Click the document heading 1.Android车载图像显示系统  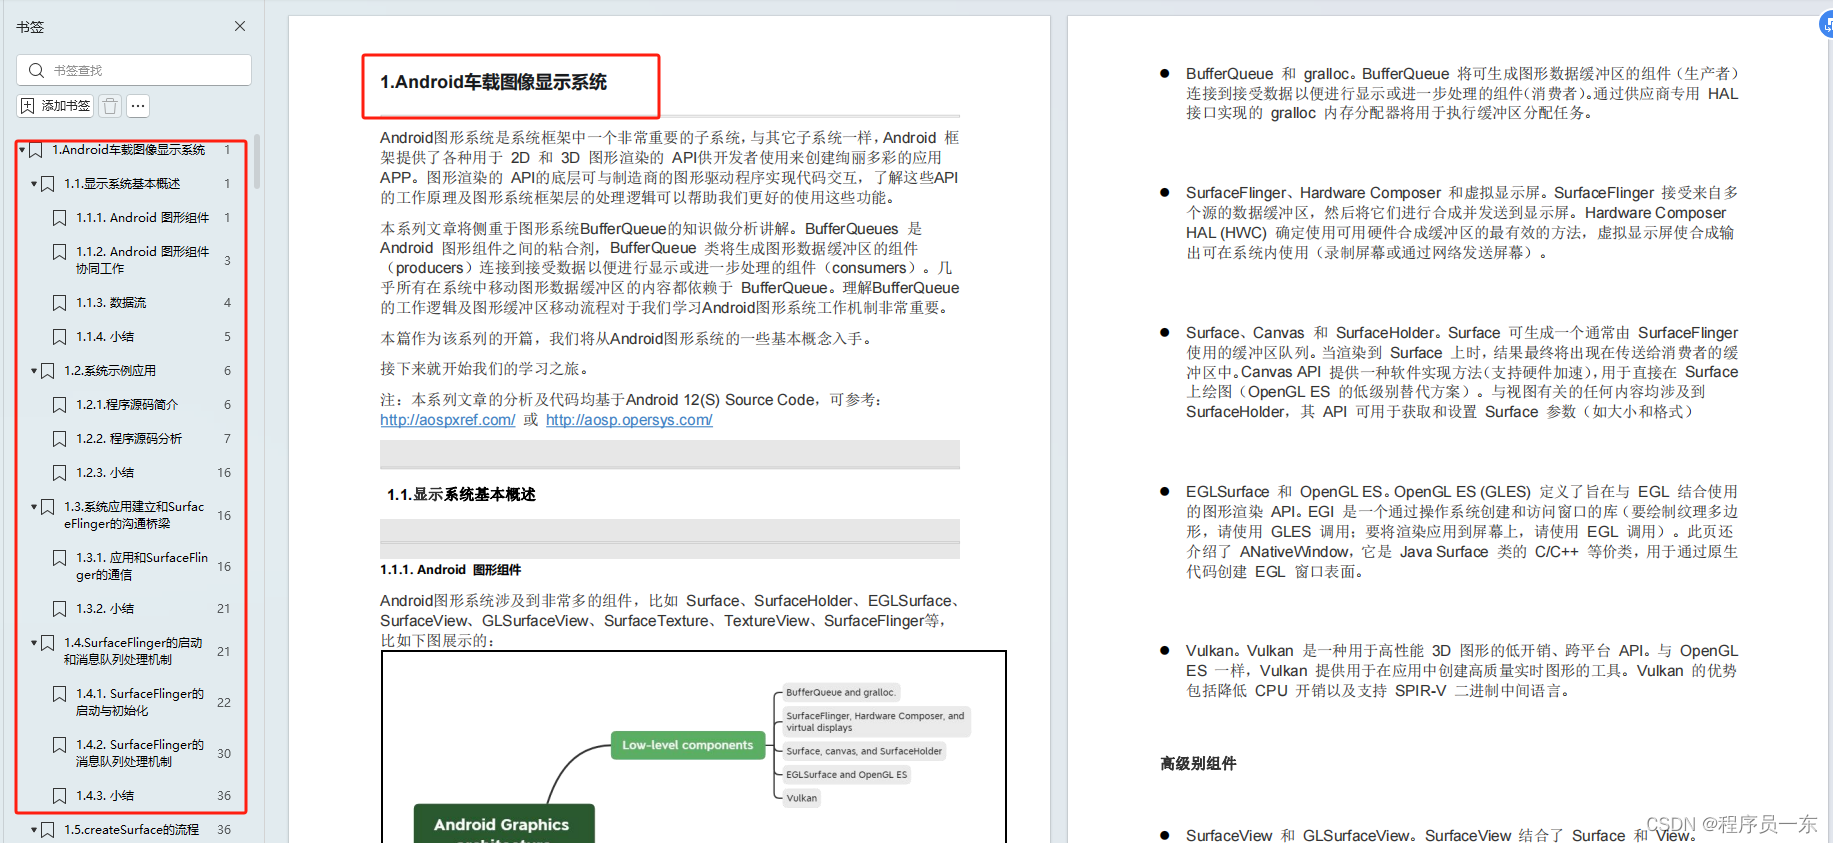(x=493, y=82)
